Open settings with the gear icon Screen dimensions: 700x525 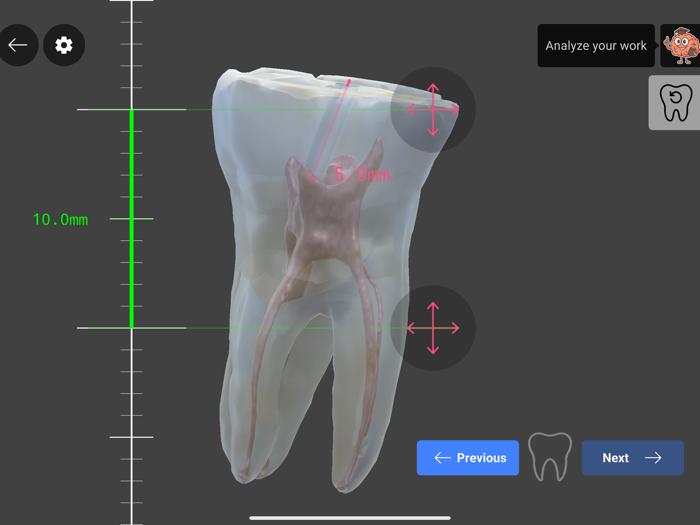pyautogui.click(x=64, y=45)
